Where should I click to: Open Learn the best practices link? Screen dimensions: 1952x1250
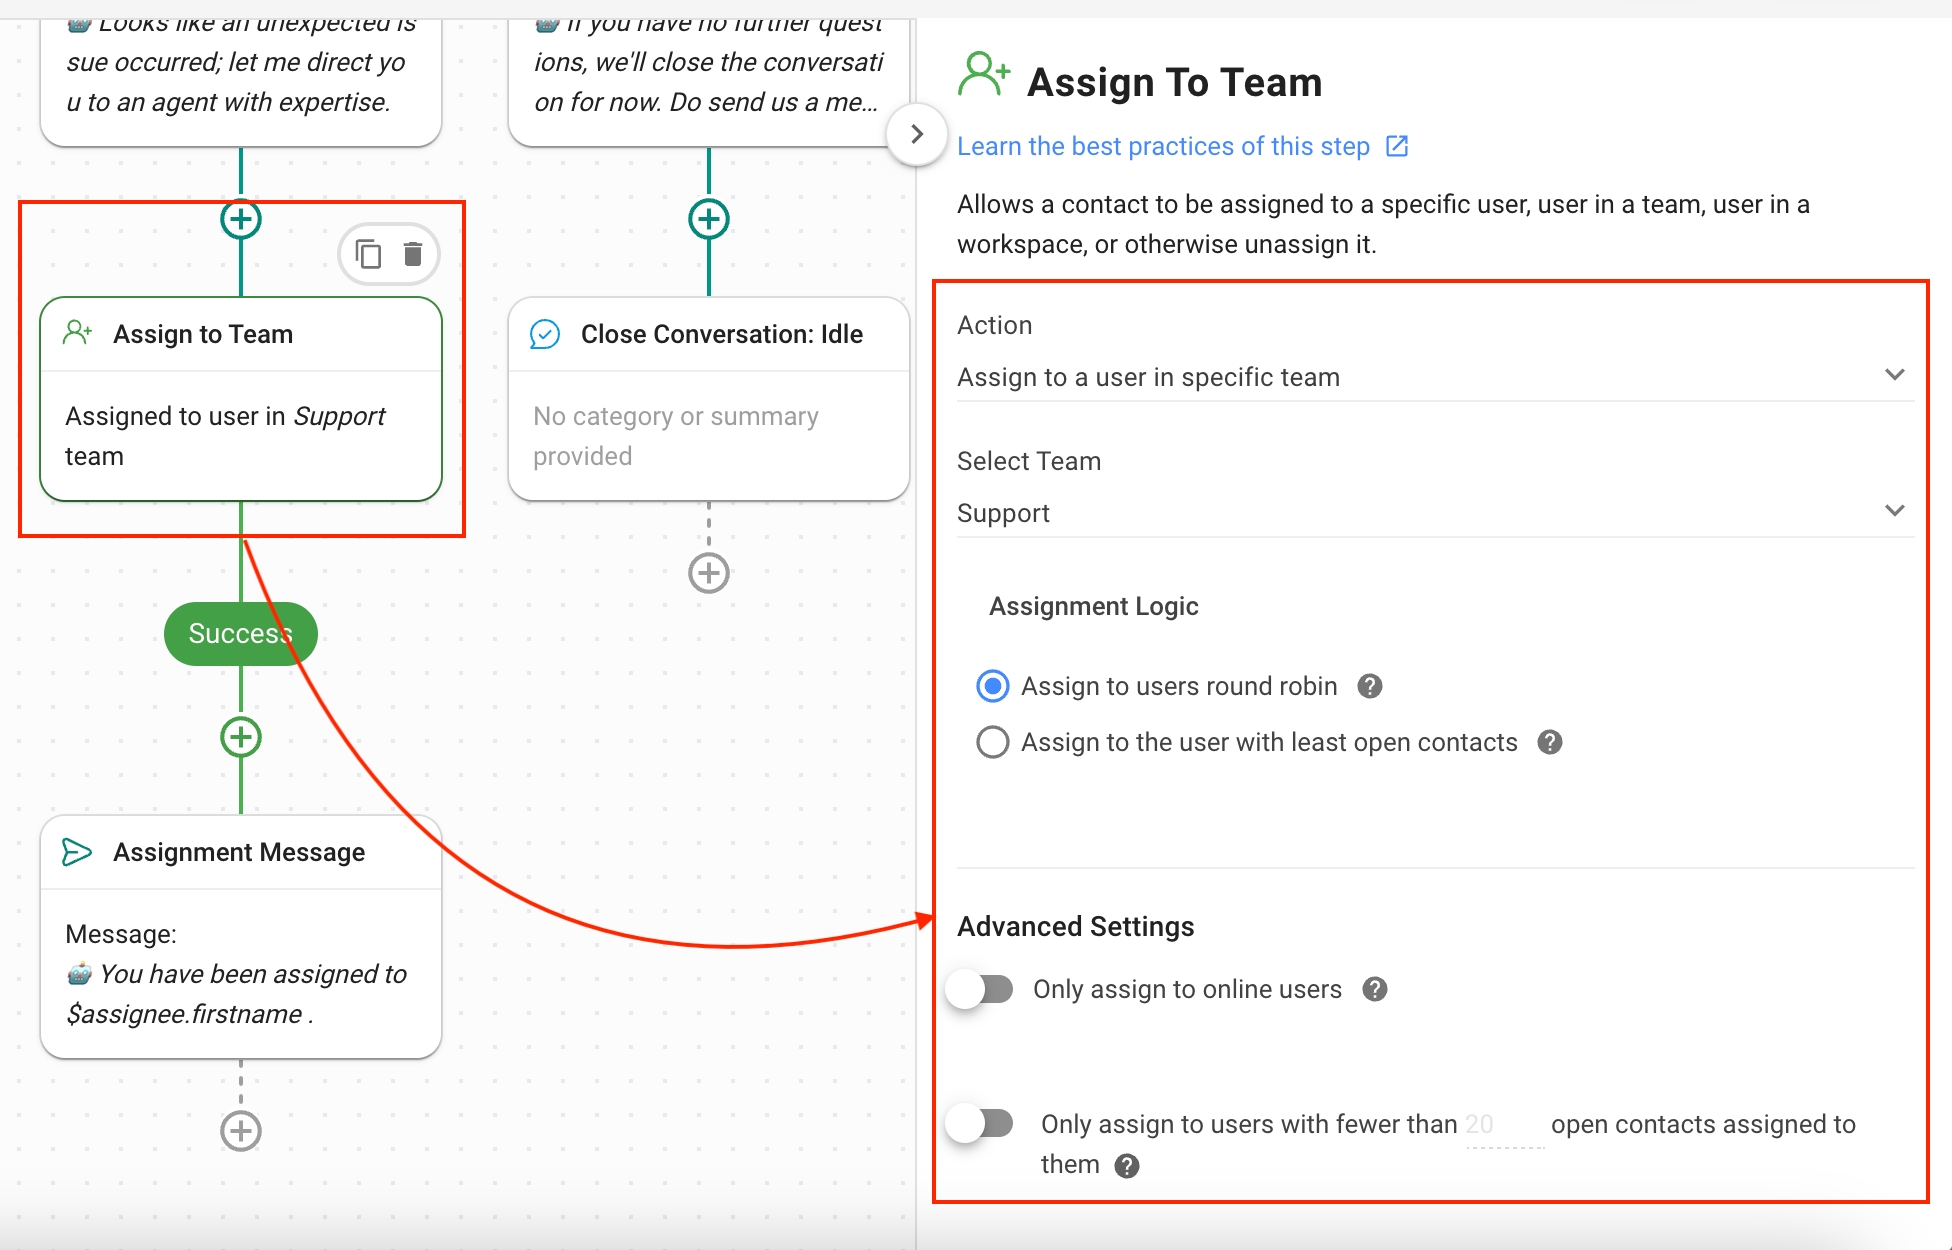pos(1163,146)
